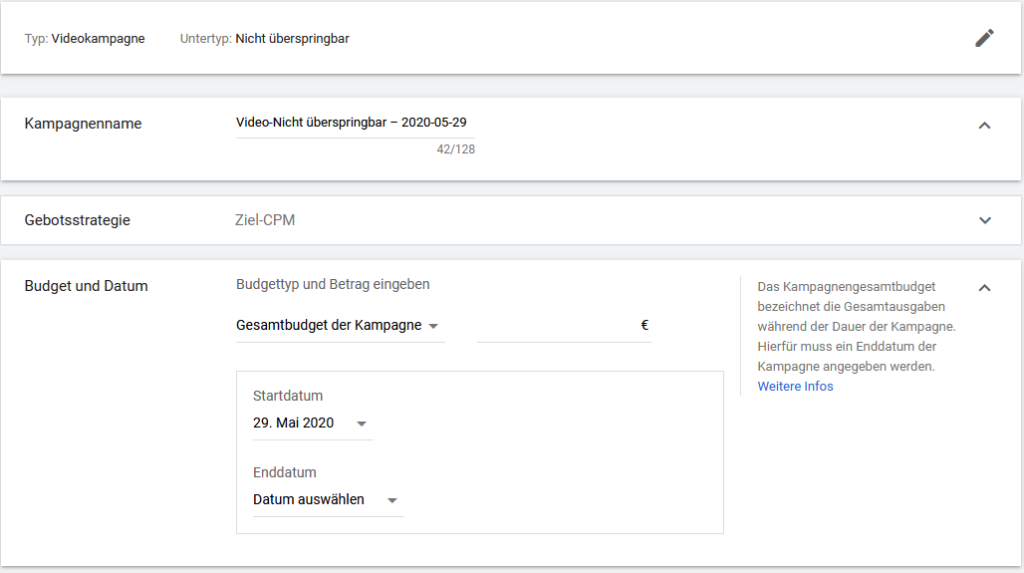This screenshot has height=573, width=1024.
Task: Select the Gebotsstrategie section heading
Action: (x=77, y=220)
